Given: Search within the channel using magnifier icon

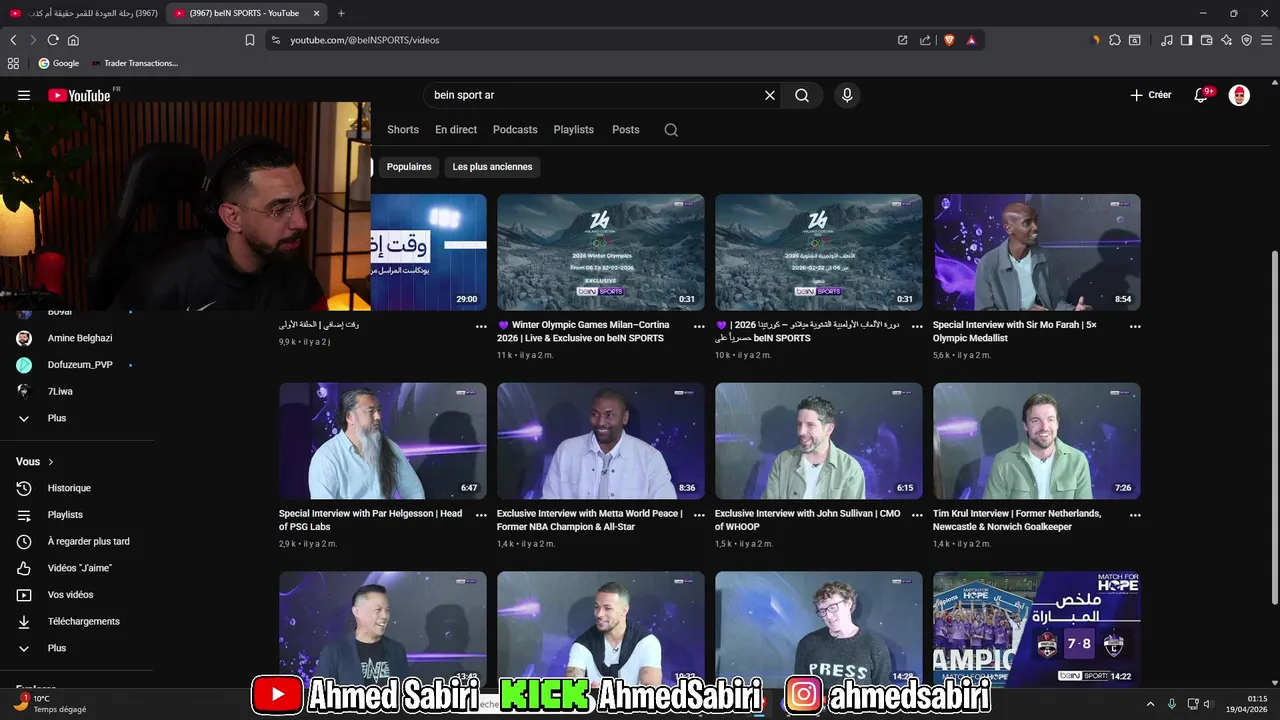Looking at the screenshot, I should (671, 130).
